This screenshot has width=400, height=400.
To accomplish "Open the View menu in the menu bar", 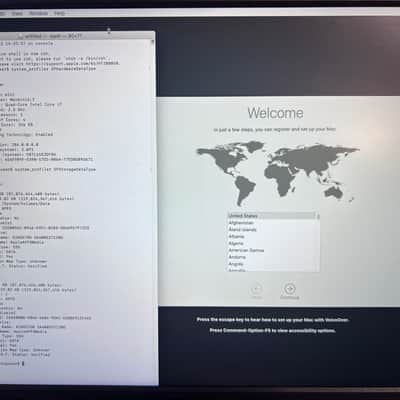I will [x=17, y=13].
